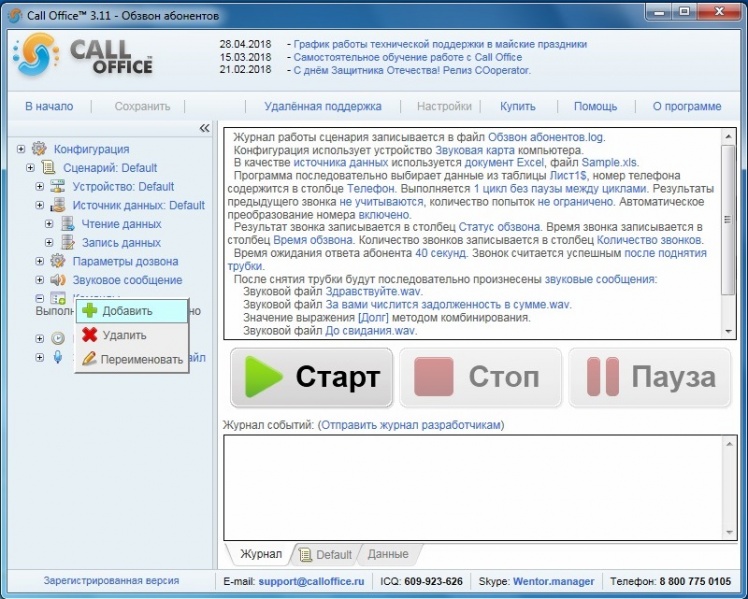This screenshot has width=748, height=599.
Task: Click the Чтение данных icon
Action: [67, 224]
